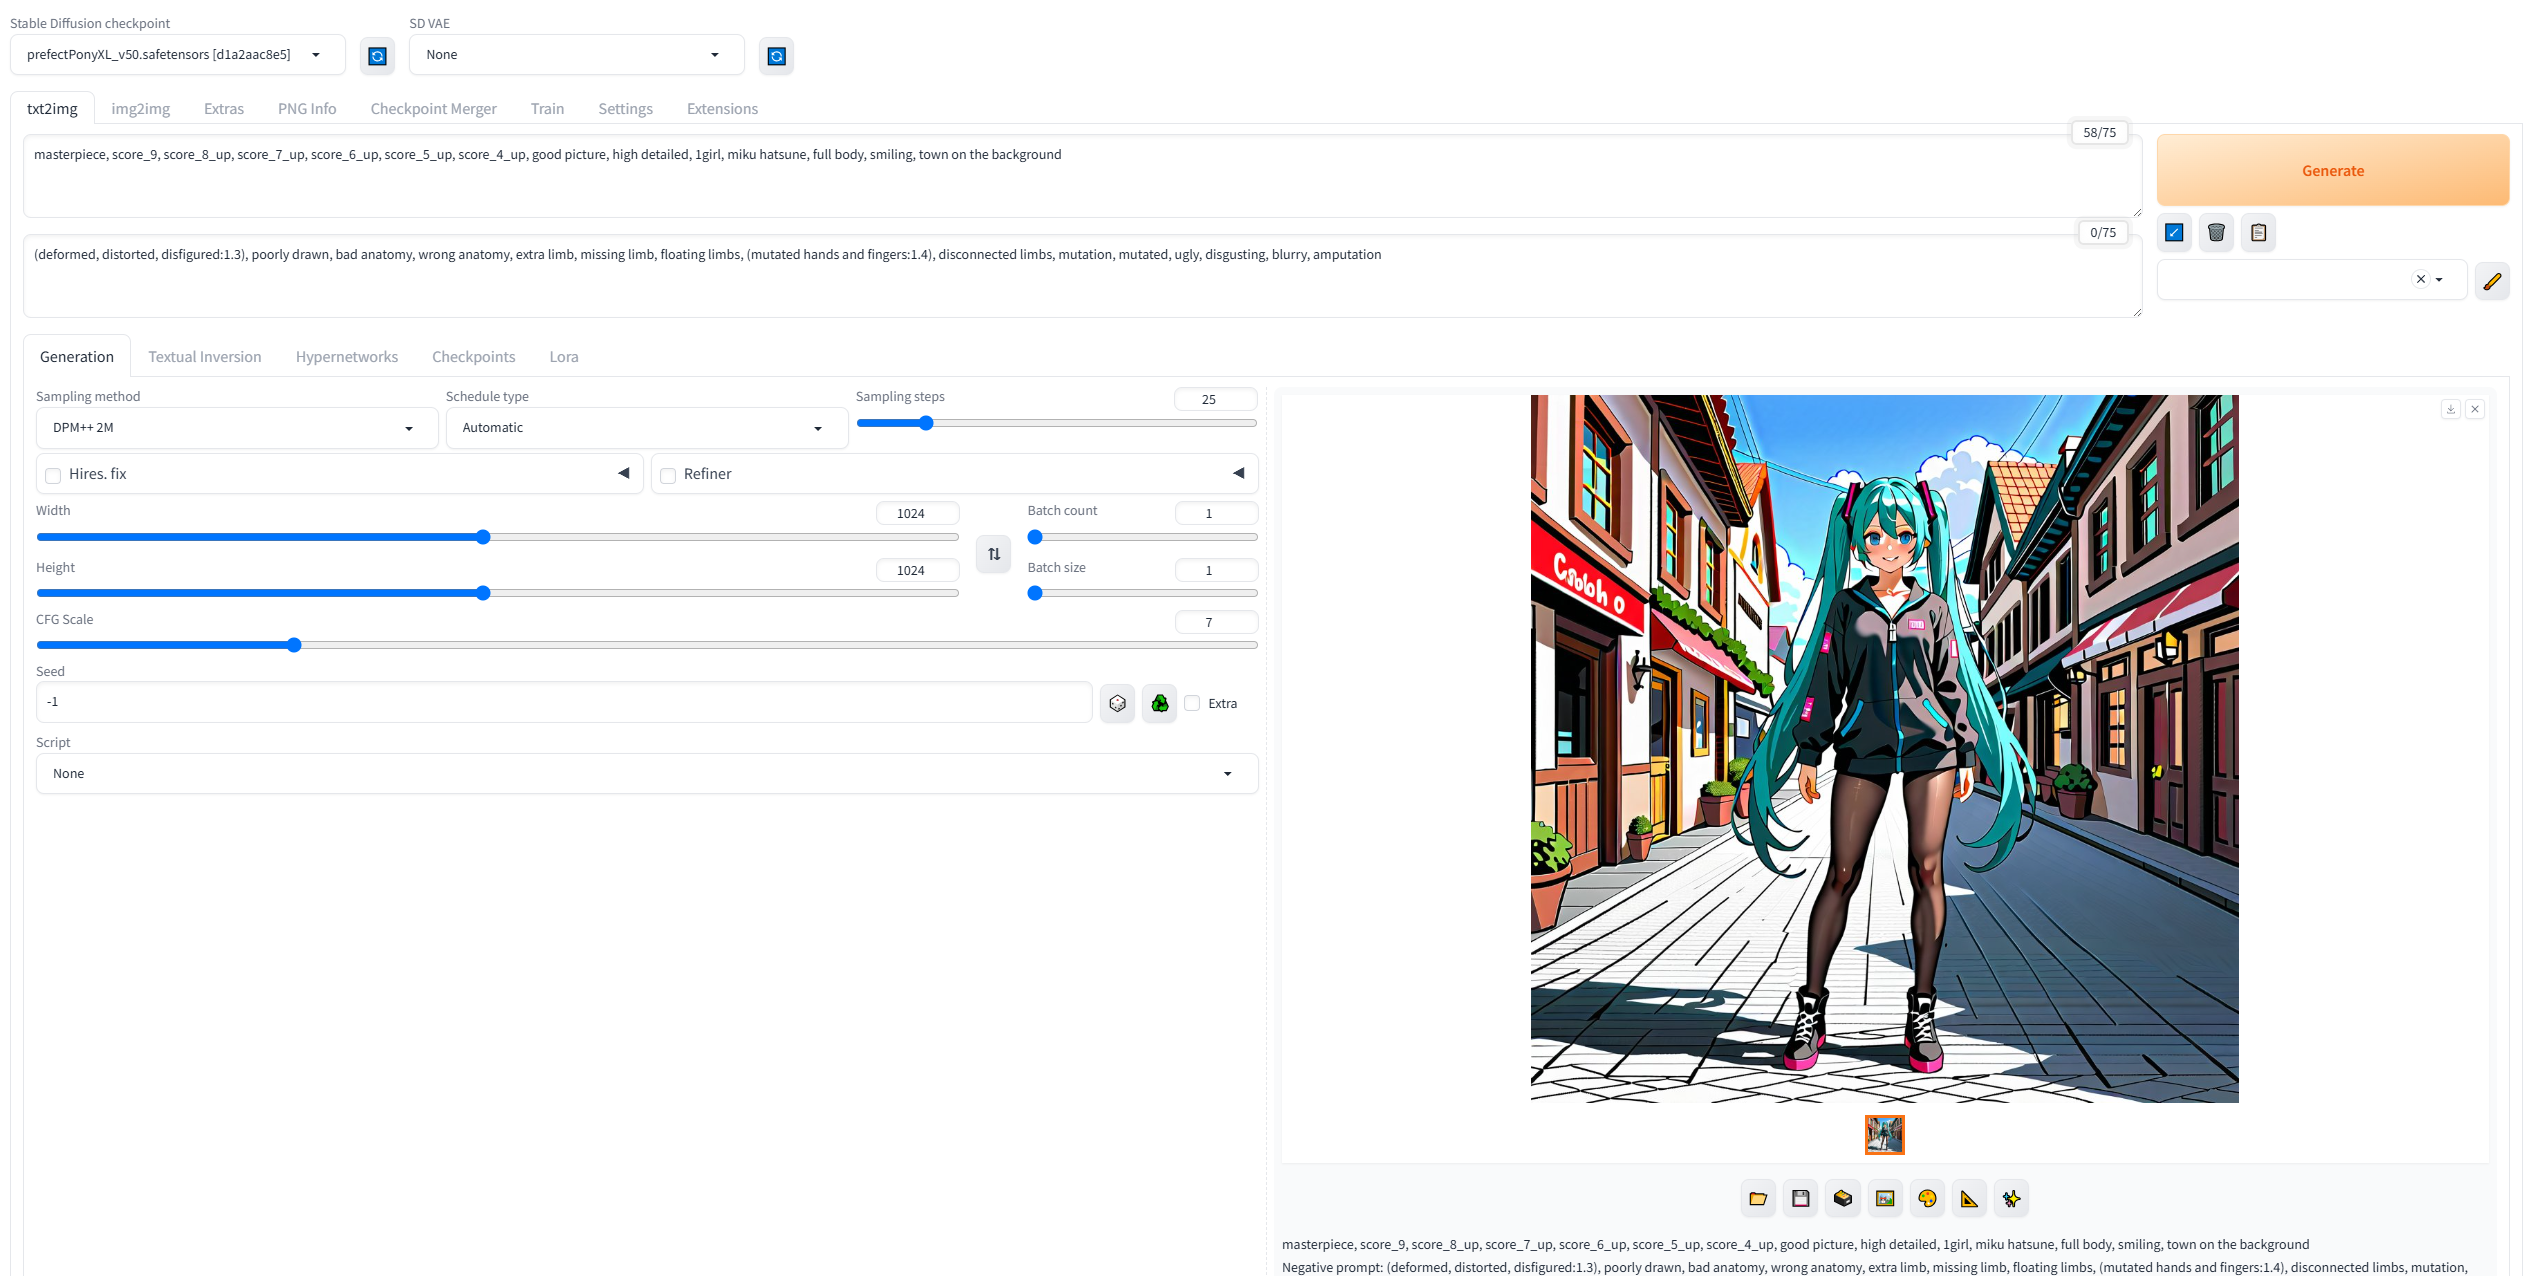Expand the Refiner section
2525x1276 pixels.
[x=1239, y=473]
